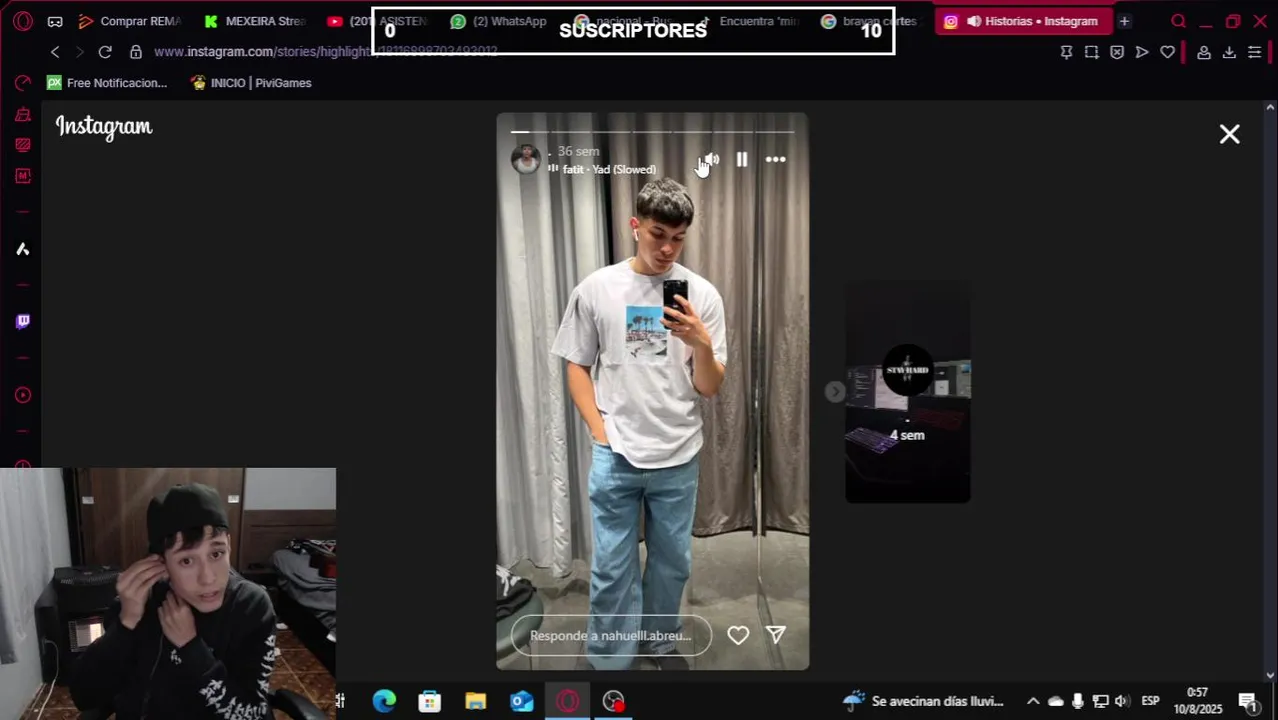Open File Explorer from taskbar

(x=476, y=701)
